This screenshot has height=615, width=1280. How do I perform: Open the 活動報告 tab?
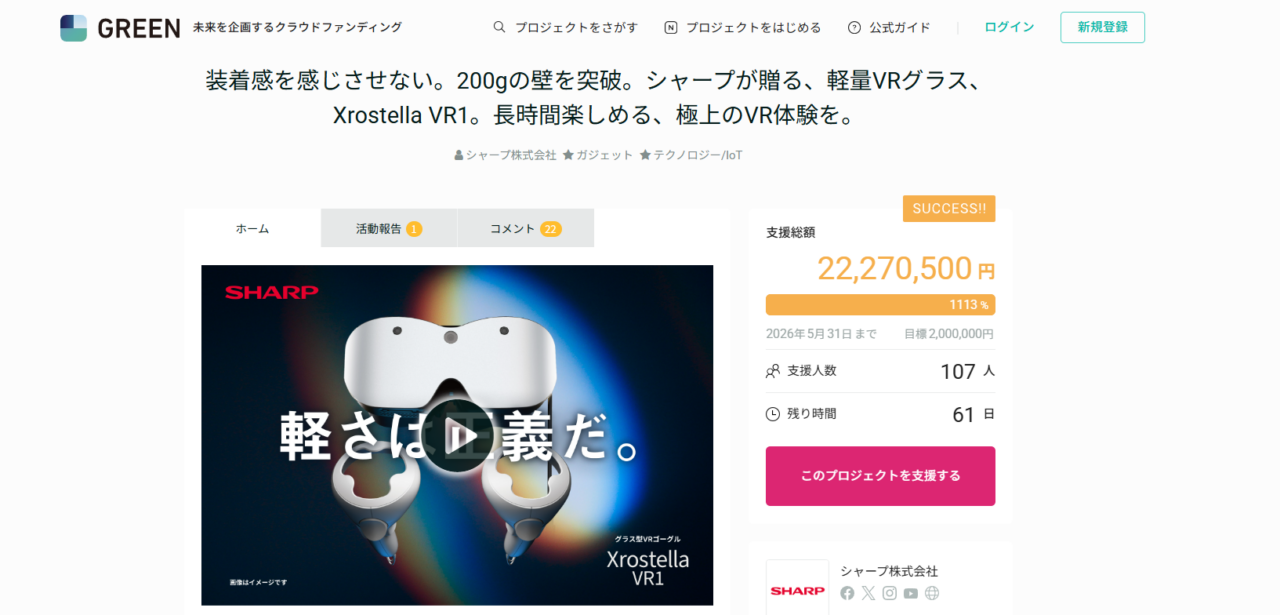pyautogui.click(x=389, y=228)
